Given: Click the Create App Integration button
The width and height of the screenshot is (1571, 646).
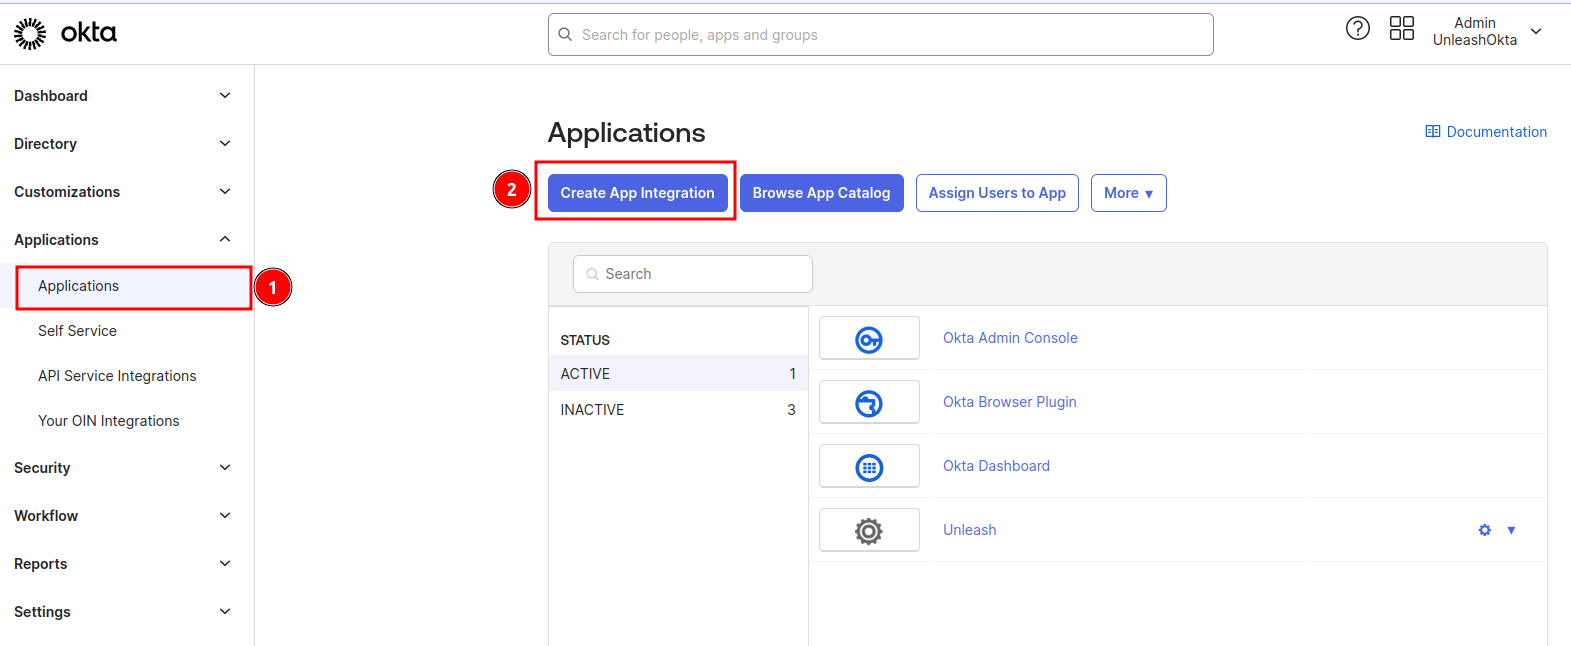Looking at the screenshot, I should (x=637, y=193).
